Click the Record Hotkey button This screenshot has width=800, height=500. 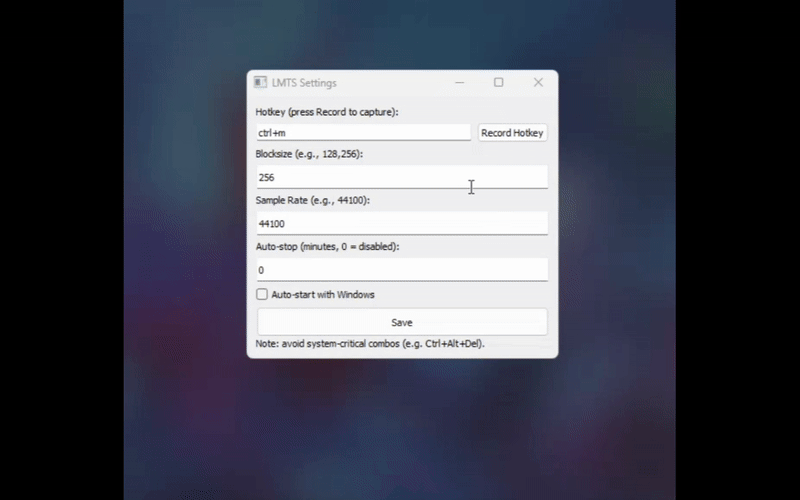512,133
